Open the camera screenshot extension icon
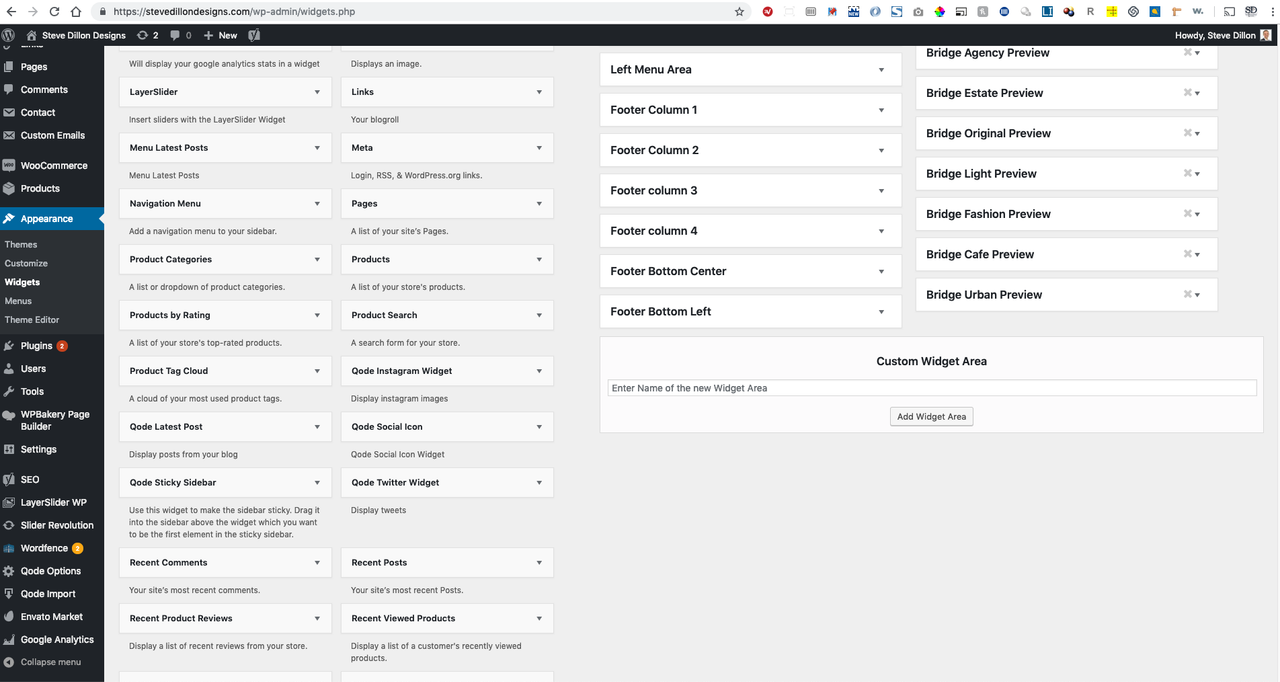 tap(917, 12)
